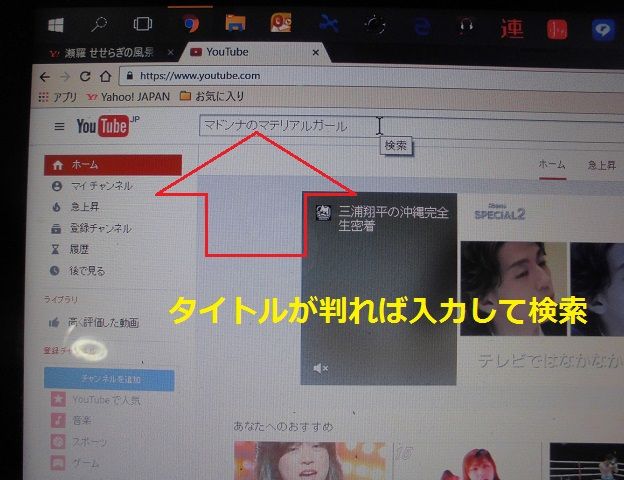Toggle the YouTube hamburger guide menu

pos(59,127)
